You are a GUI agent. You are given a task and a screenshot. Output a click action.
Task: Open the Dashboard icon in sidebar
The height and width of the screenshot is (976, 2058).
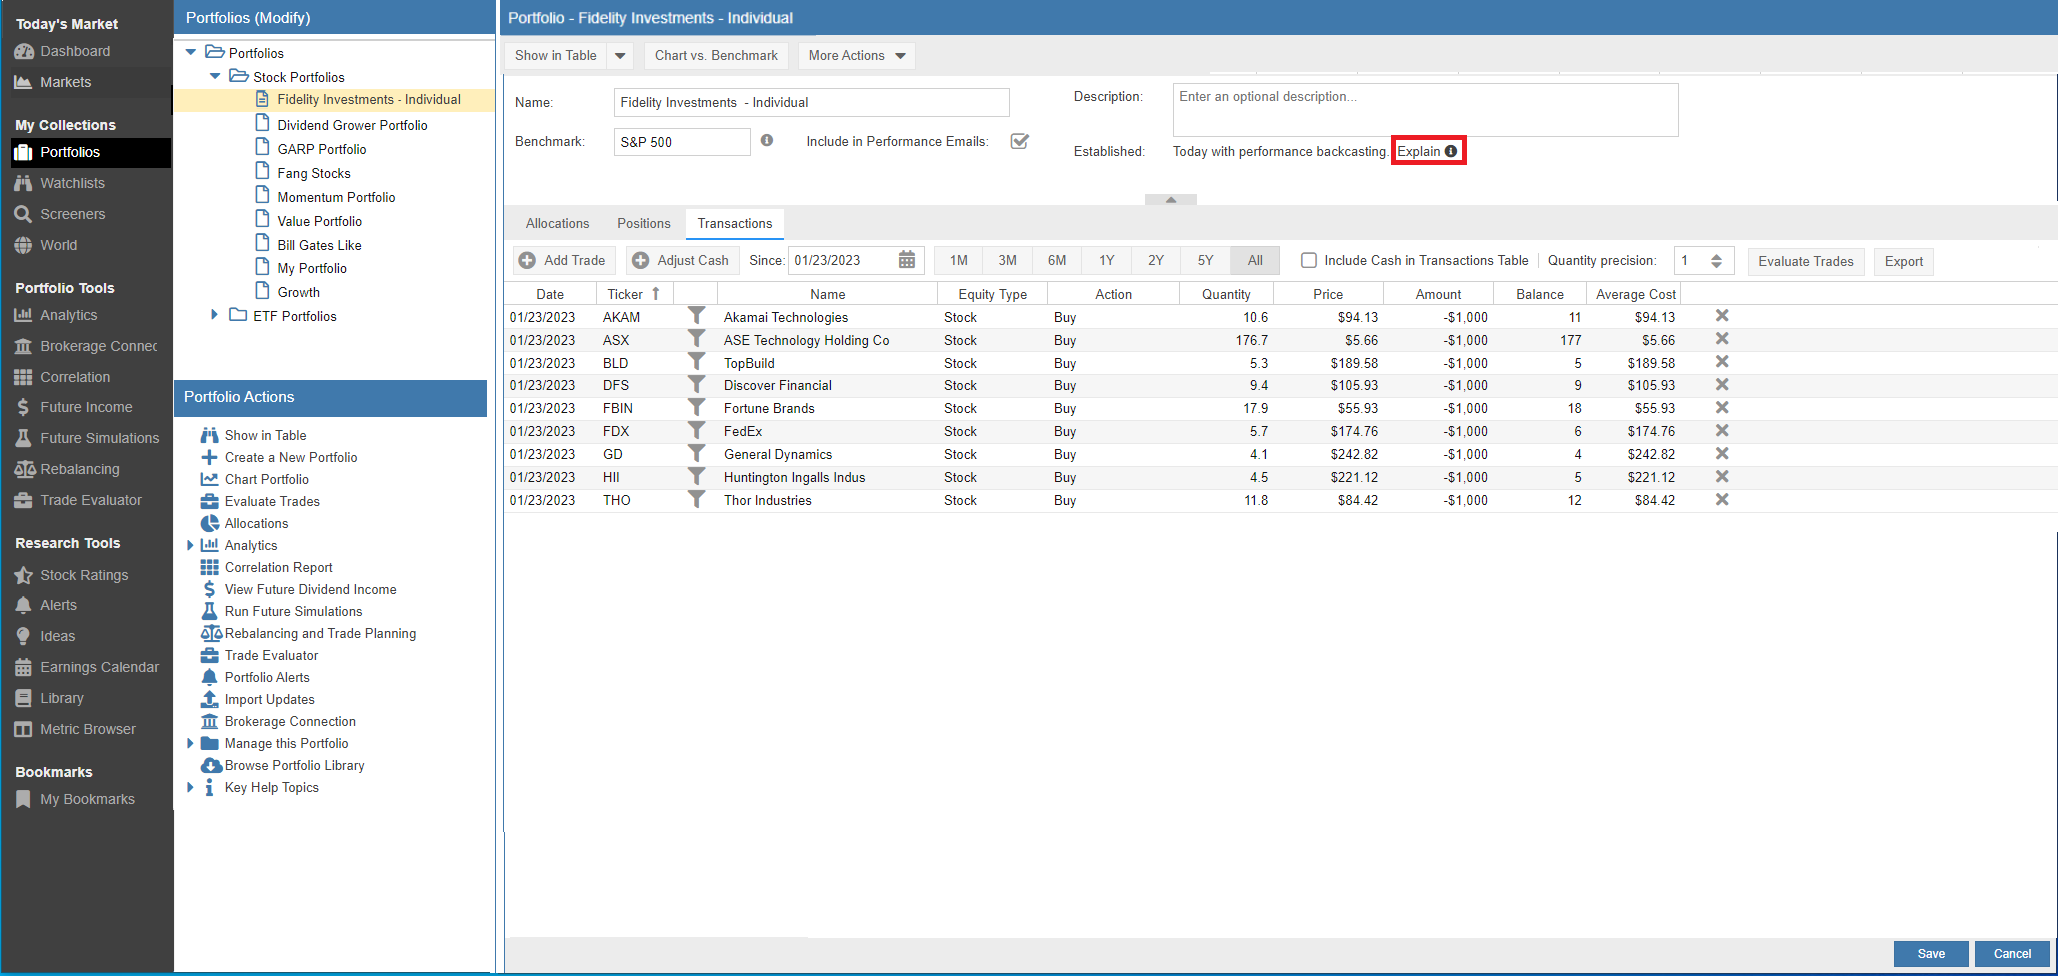(x=23, y=51)
